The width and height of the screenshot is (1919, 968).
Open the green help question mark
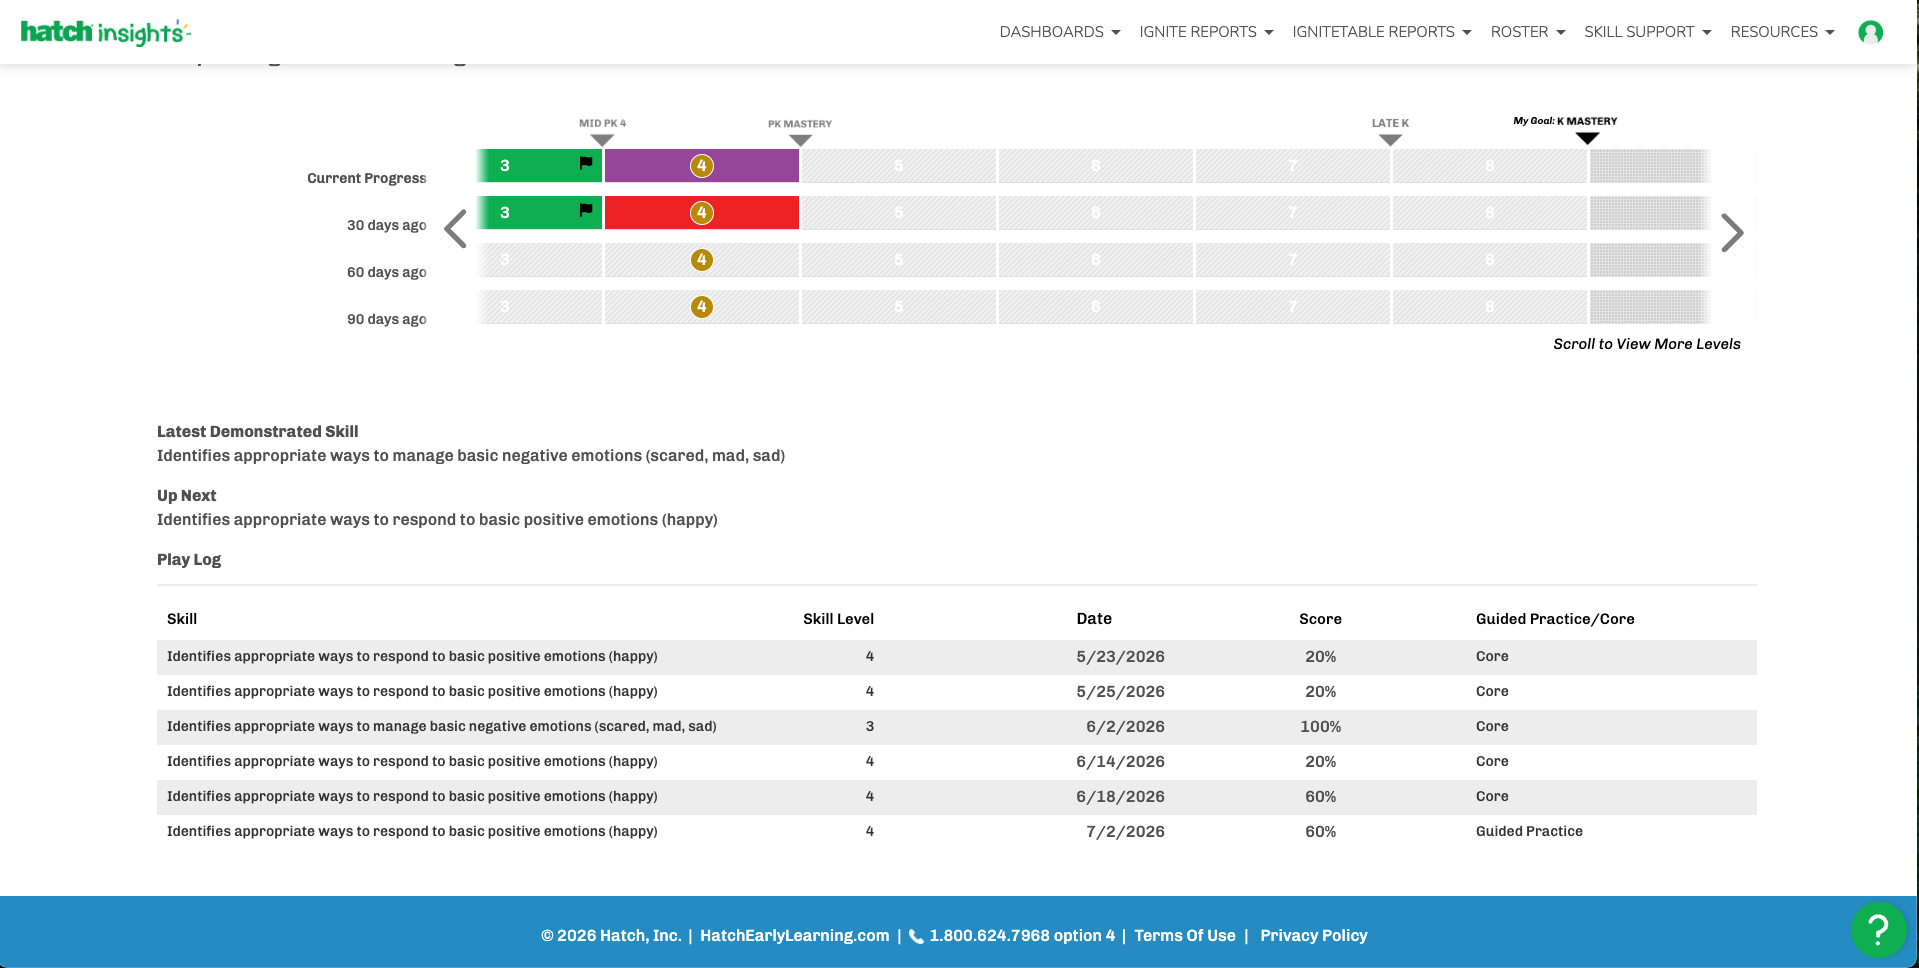pyautogui.click(x=1878, y=930)
